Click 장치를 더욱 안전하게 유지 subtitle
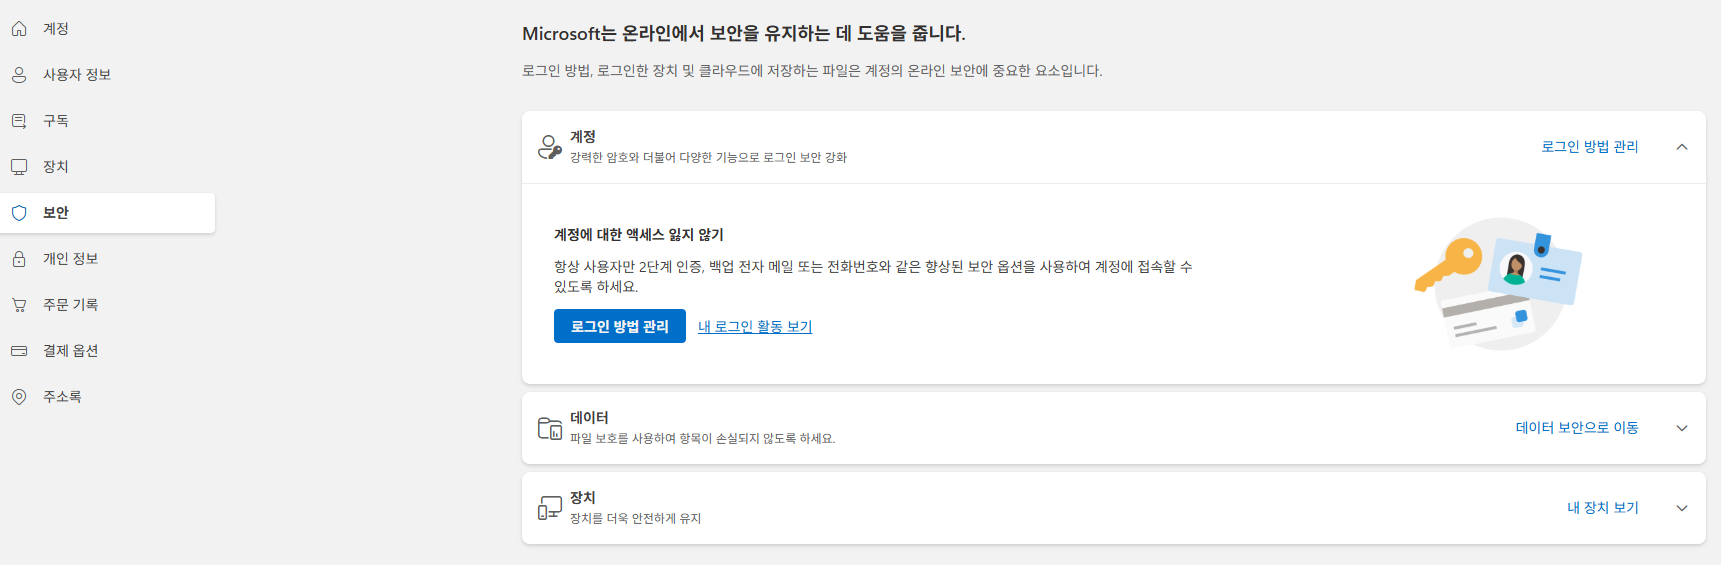1721x565 pixels. [x=636, y=519]
